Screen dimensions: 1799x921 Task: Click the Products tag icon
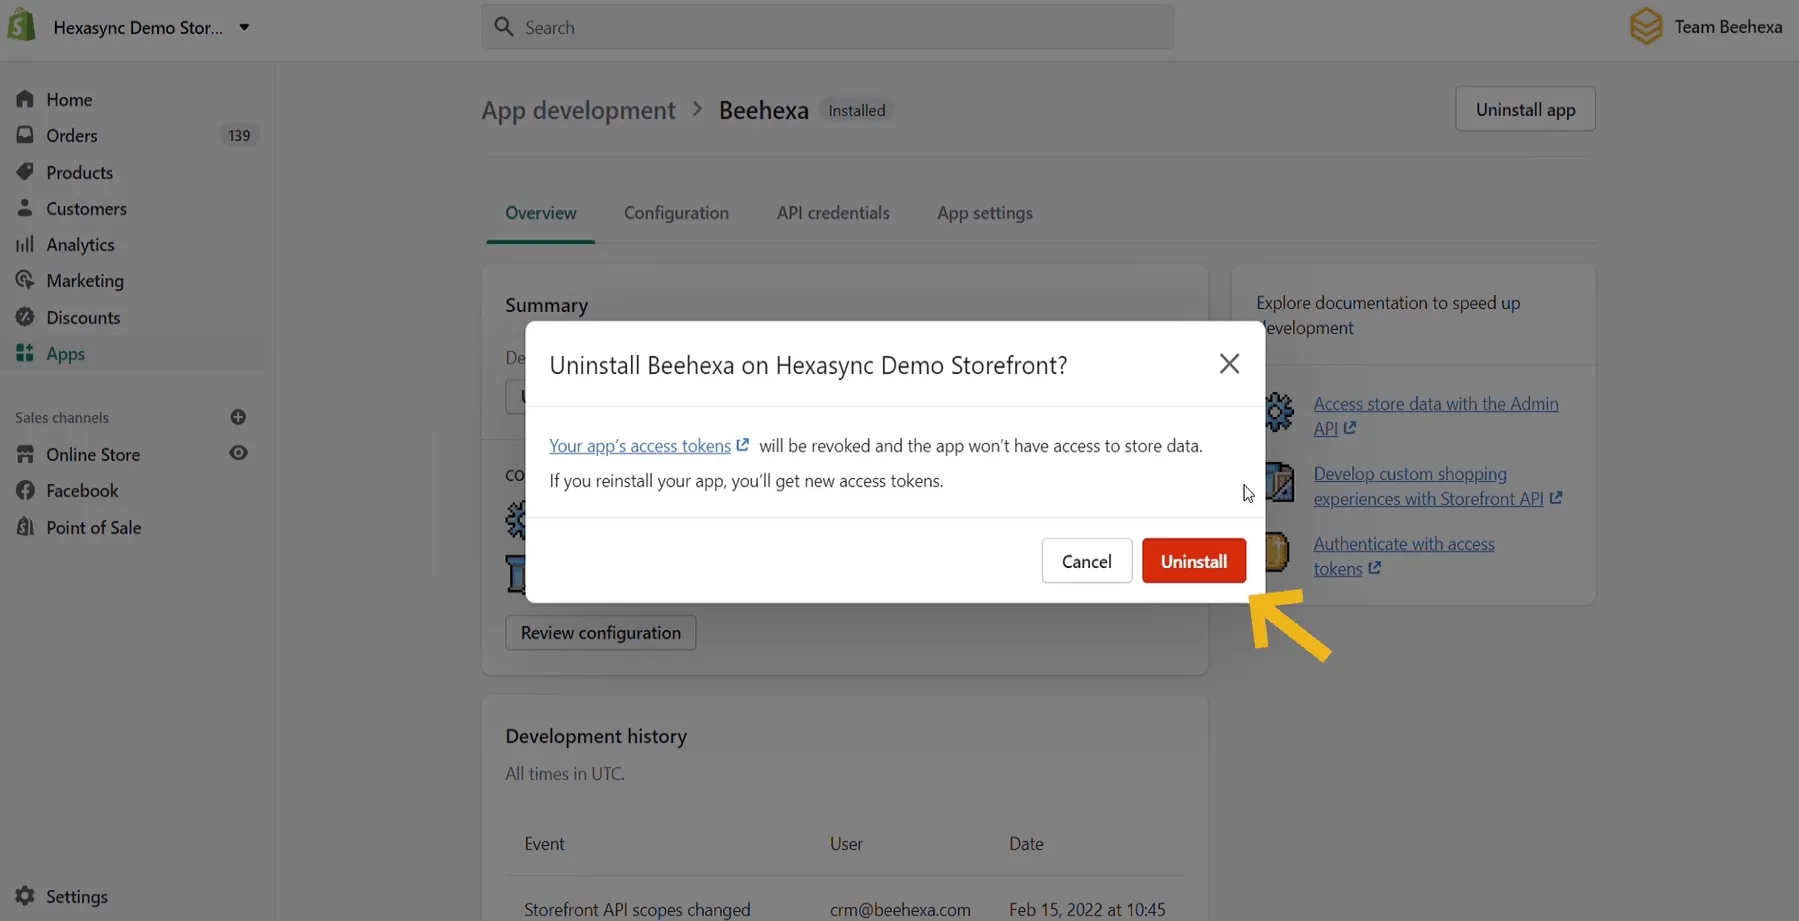25,172
